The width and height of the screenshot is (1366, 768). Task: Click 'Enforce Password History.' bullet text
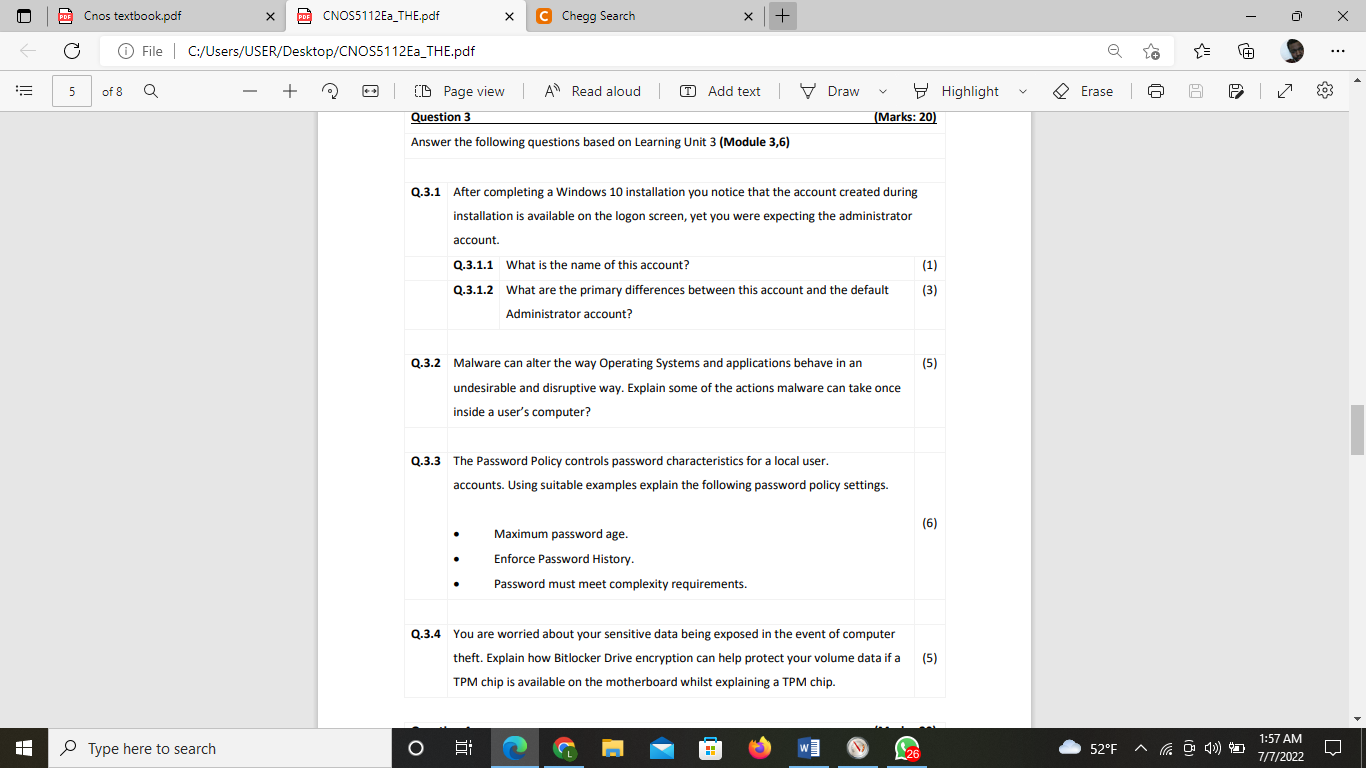(564, 559)
